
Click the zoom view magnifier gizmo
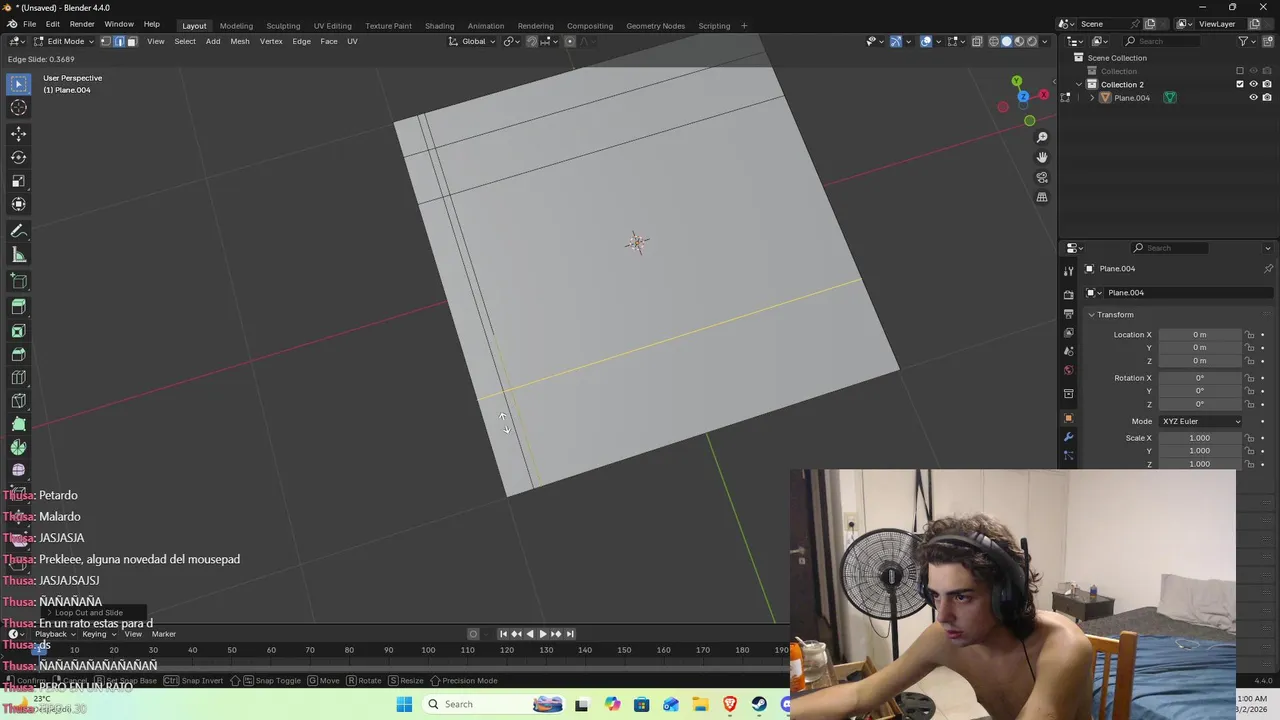tap(1042, 137)
